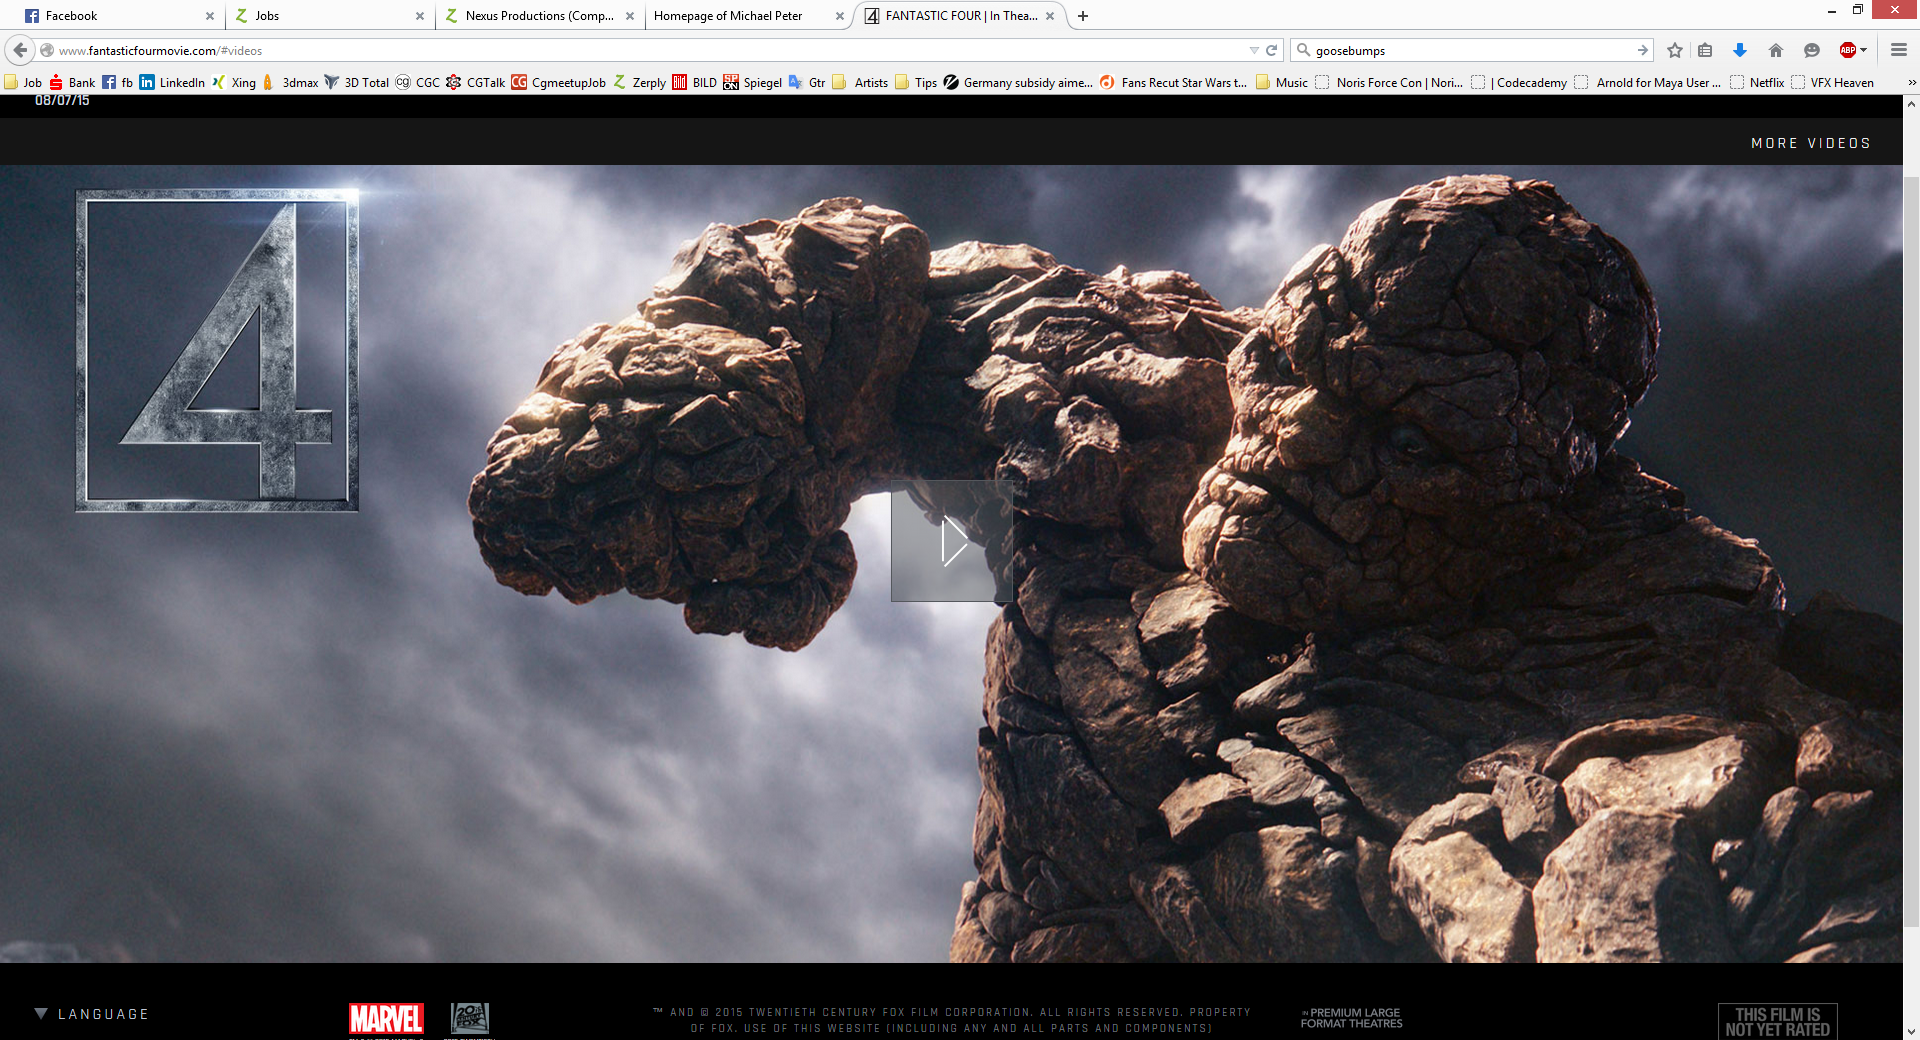Open the BILD bookmark
The height and width of the screenshot is (1040, 1920).
coord(695,82)
